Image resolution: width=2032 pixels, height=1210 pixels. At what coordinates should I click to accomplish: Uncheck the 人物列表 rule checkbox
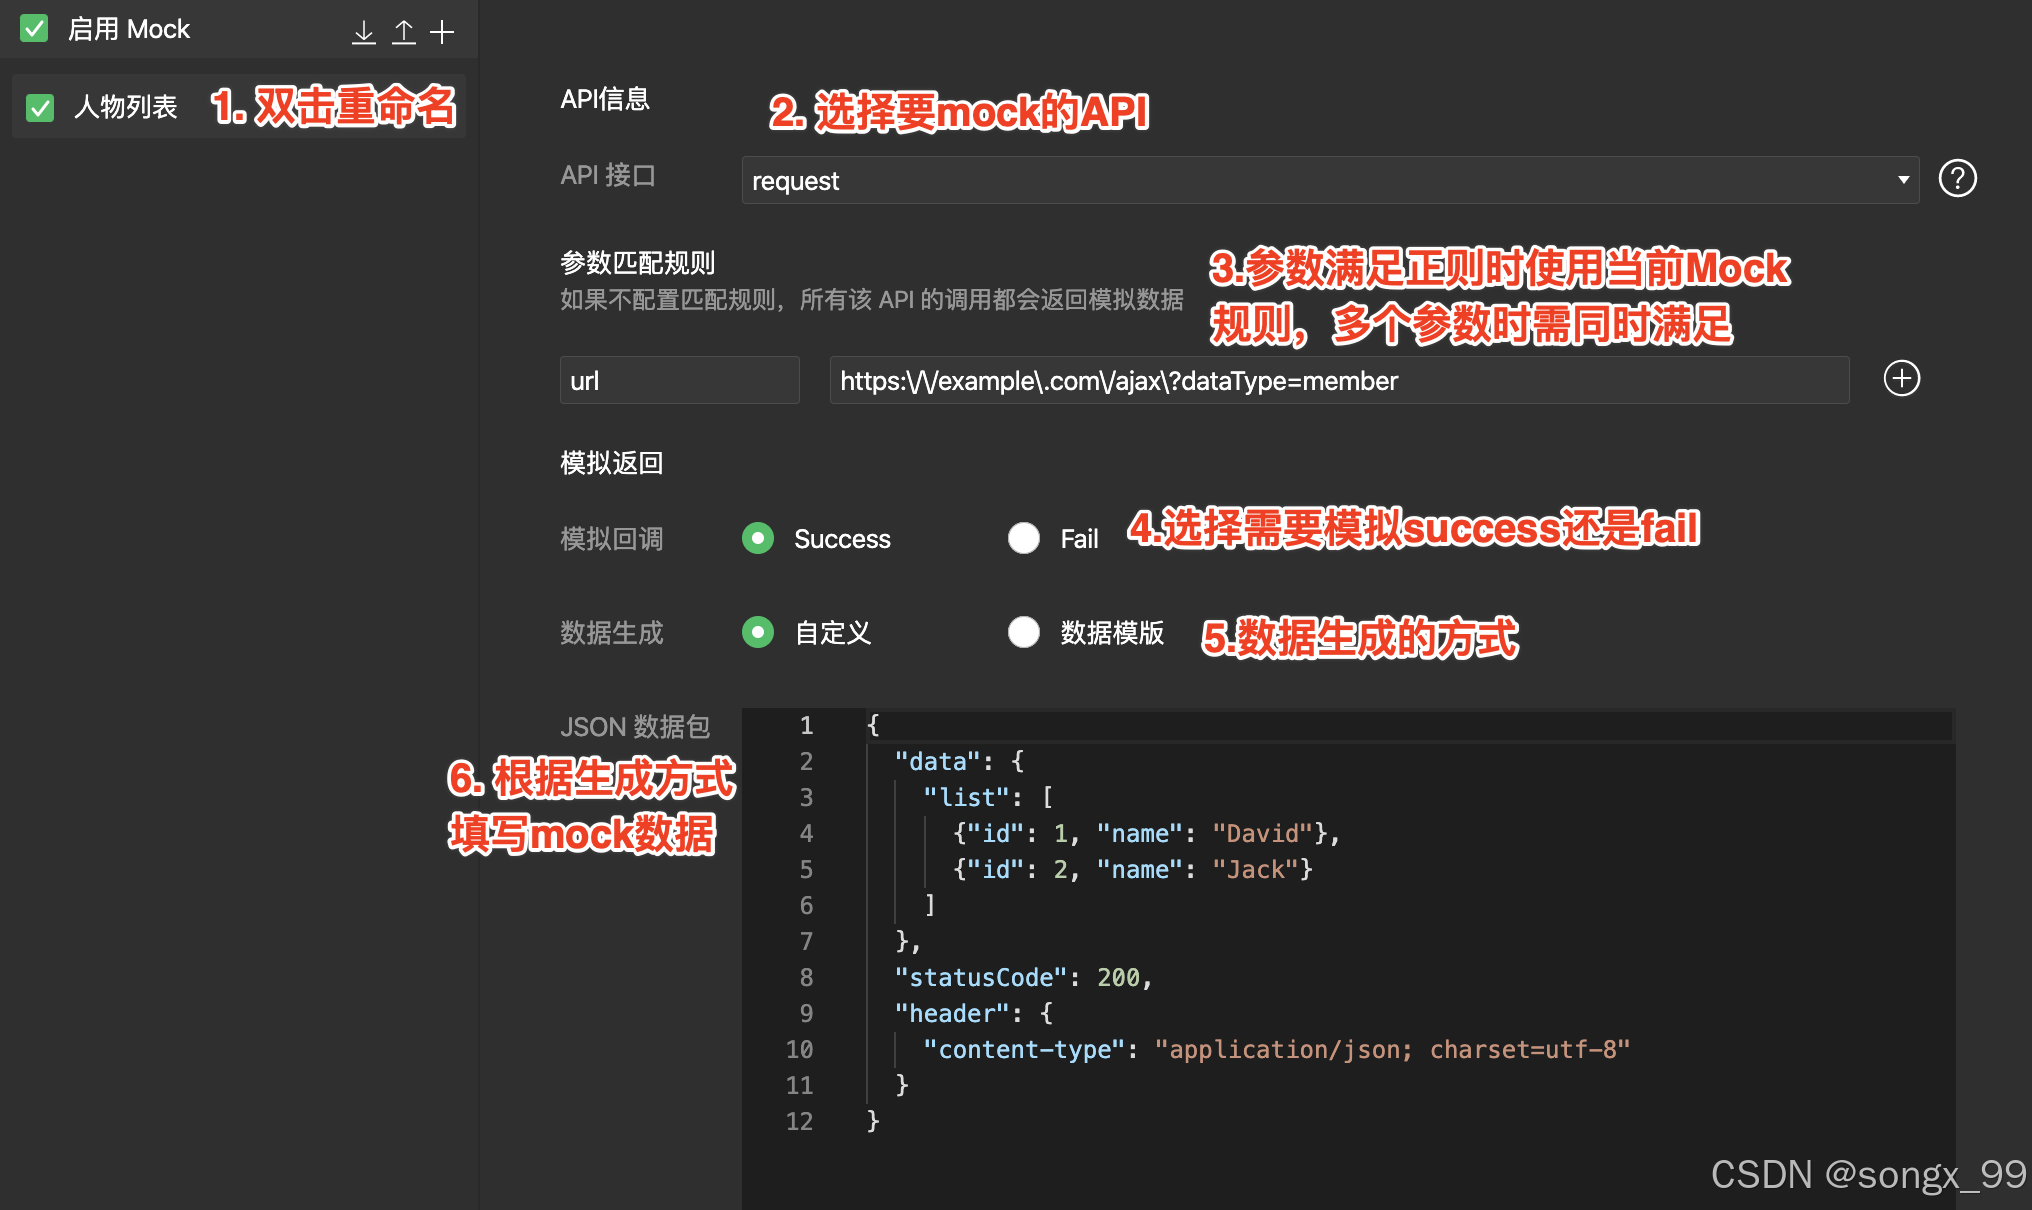[x=40, y=107]
